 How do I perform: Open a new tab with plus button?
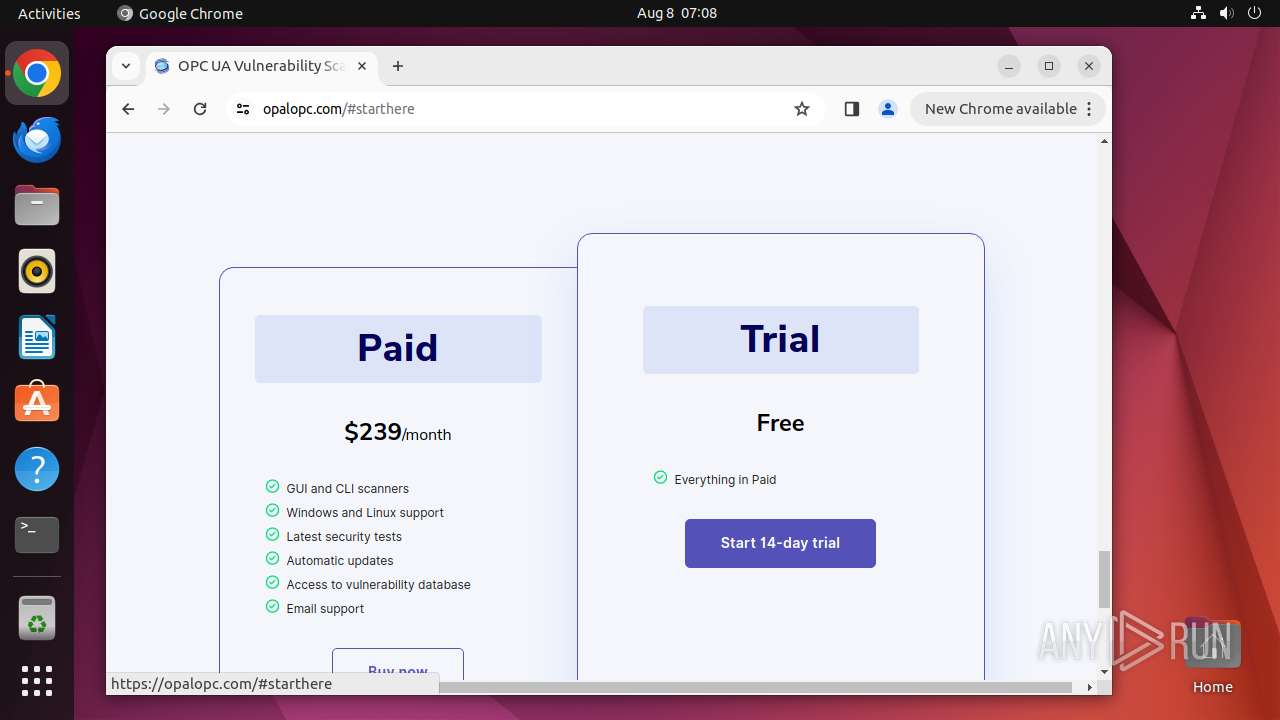[398, 66]
